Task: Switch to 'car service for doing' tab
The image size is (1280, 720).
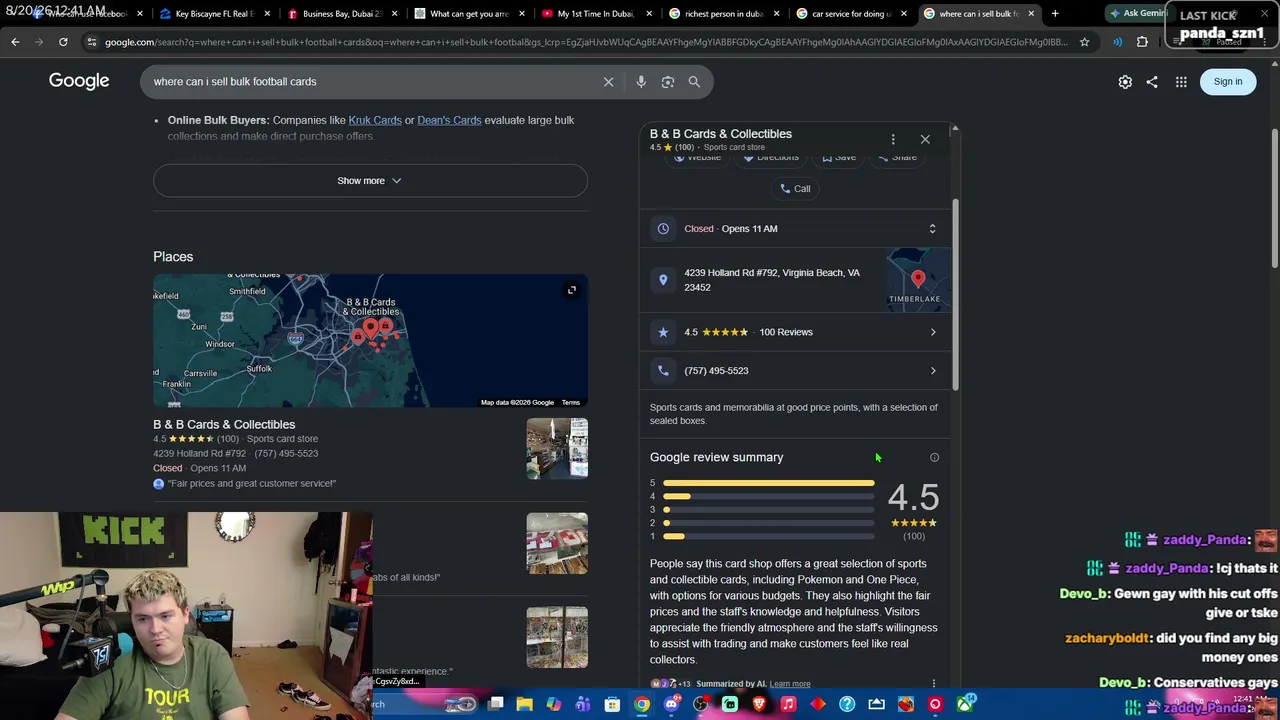Action: (851, 14)
